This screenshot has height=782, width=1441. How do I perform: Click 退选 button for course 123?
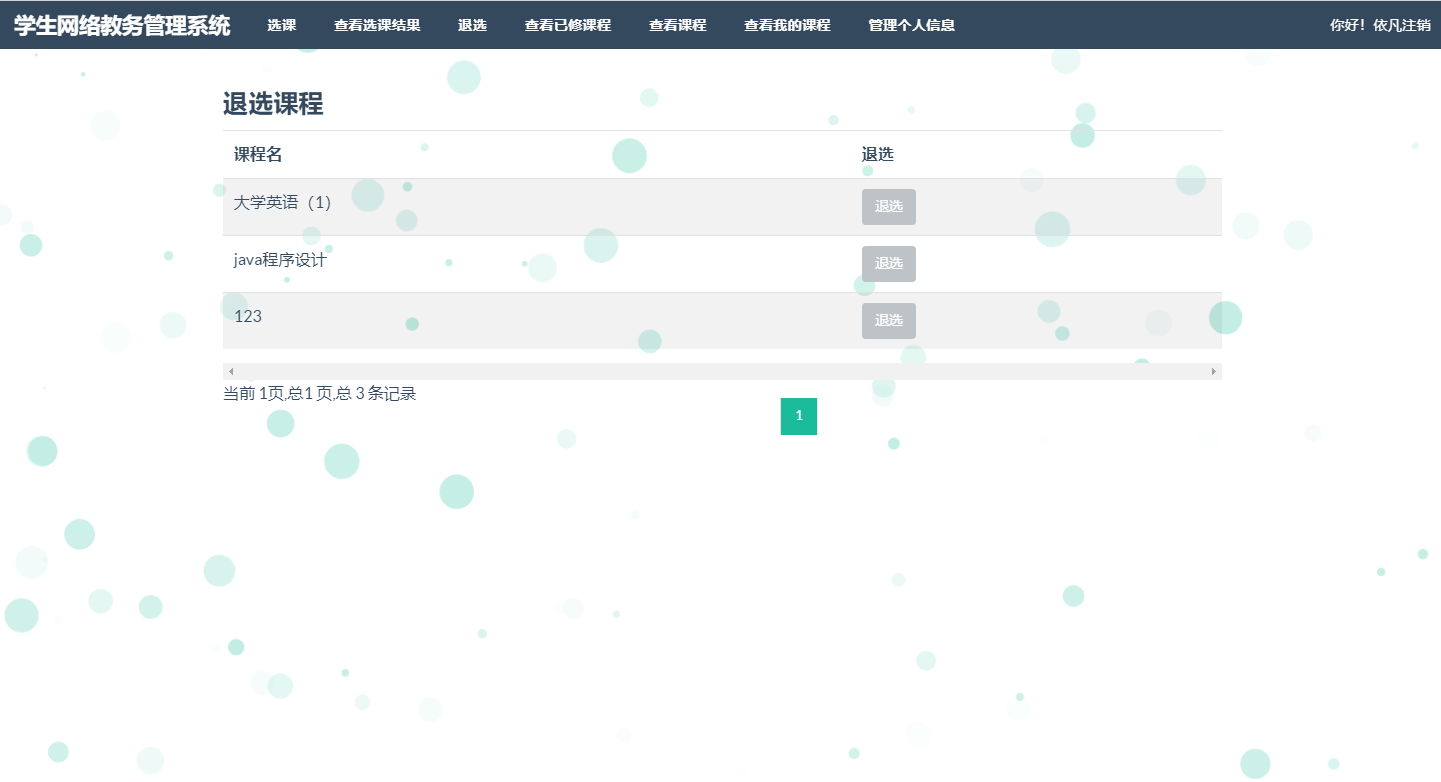click(888, 320)
